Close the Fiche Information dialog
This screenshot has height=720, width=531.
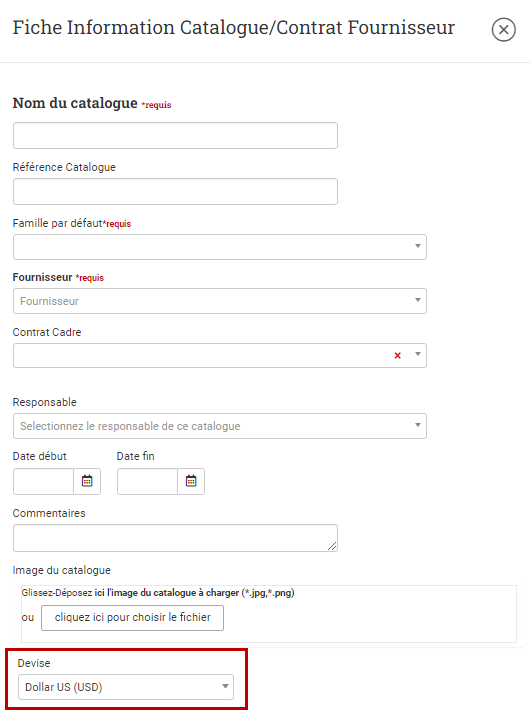(x=503, y=30)
